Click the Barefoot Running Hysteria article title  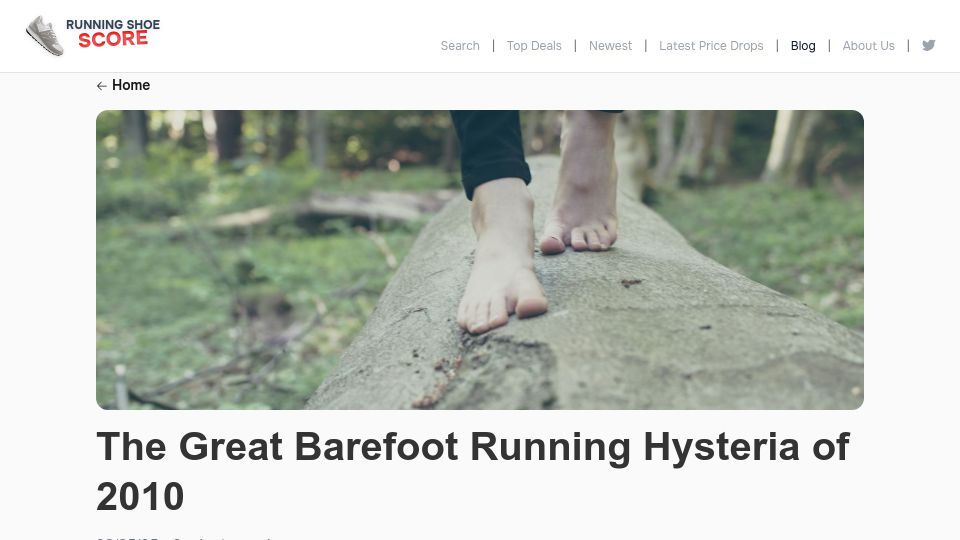point(473,471)
